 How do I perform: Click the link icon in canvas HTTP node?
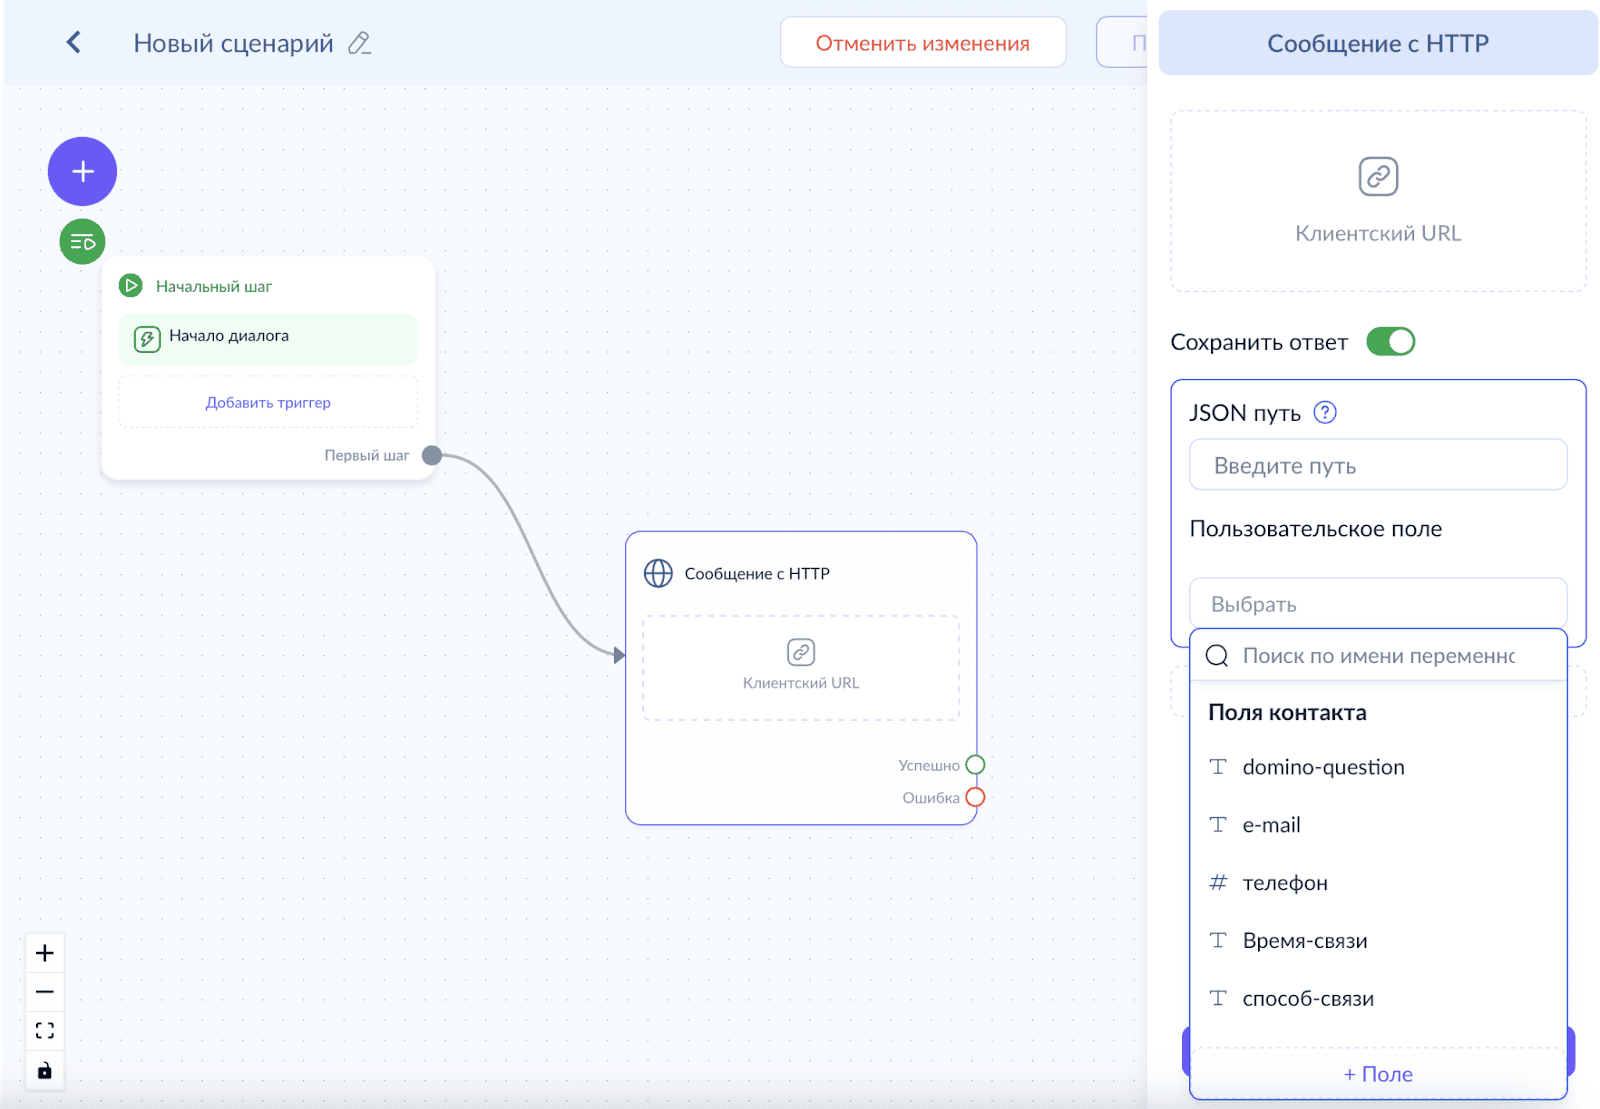tap(801, 652)
